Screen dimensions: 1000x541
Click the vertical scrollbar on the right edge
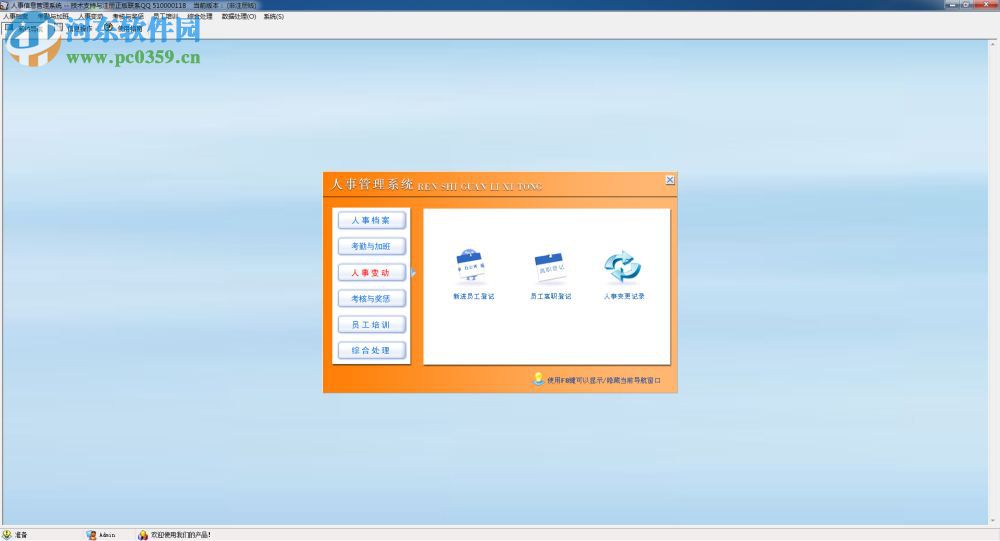992,282
